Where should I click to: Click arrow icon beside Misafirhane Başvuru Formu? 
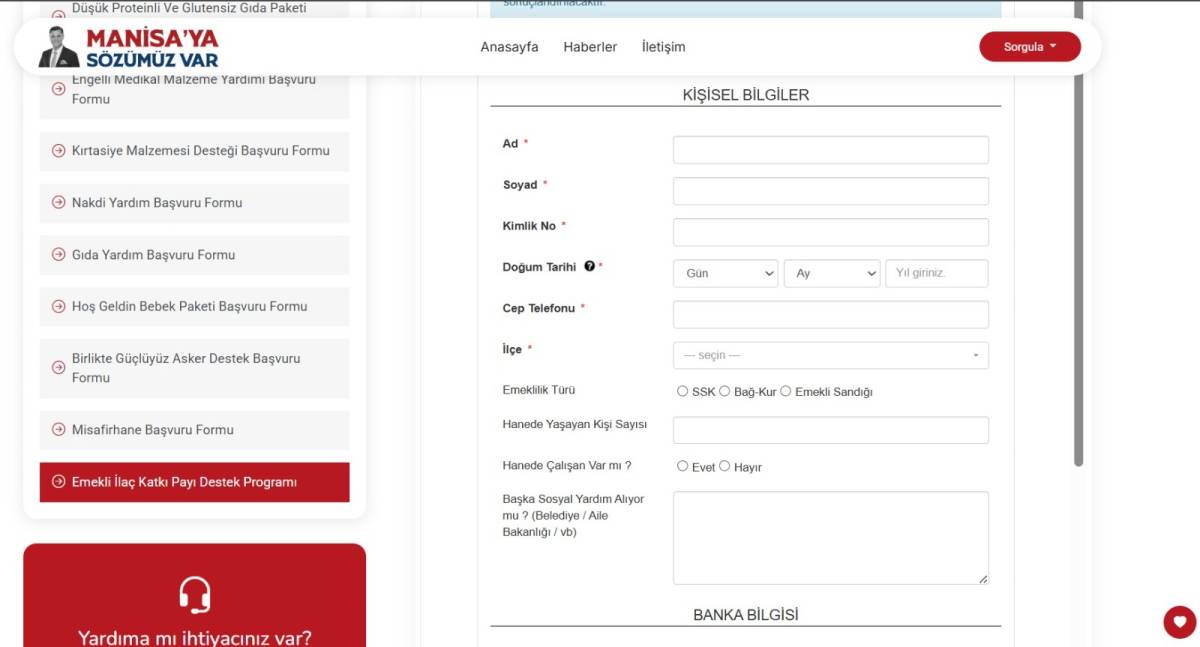58,429
